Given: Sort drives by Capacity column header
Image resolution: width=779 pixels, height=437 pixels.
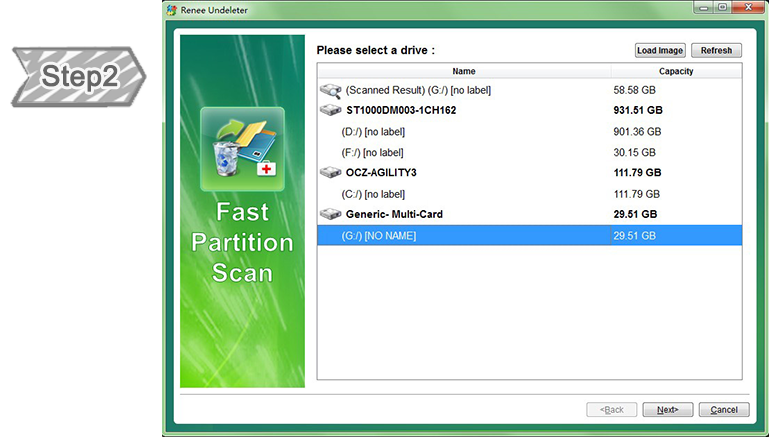Looking at the screenshot, I should [x=676, y=72].
